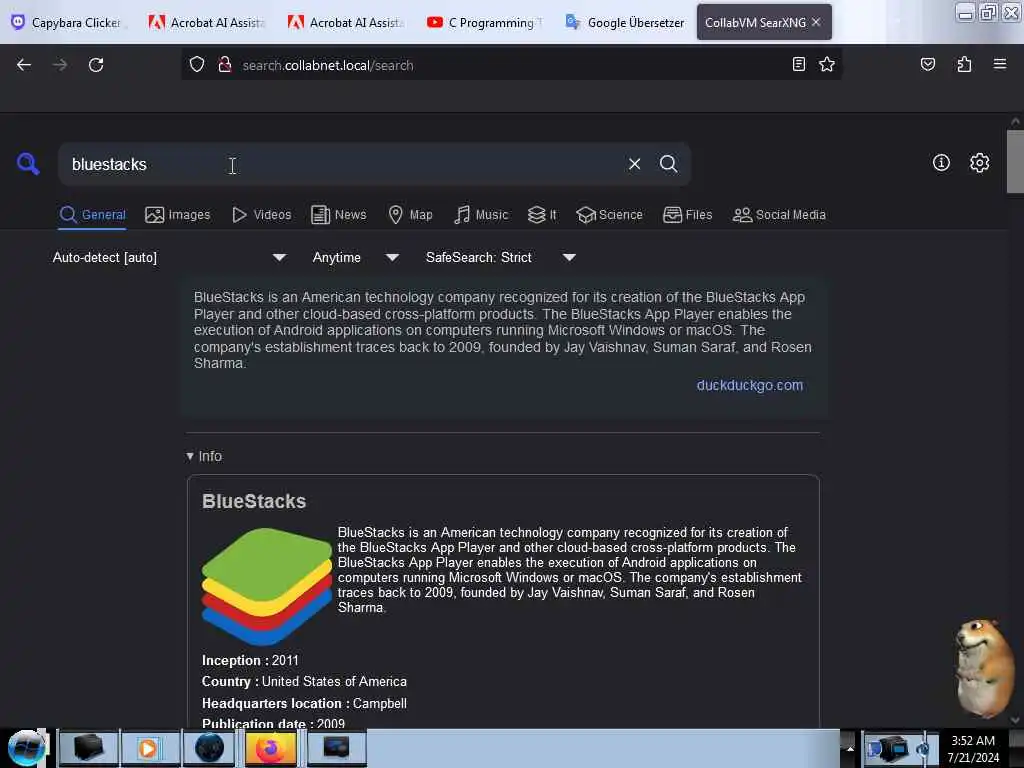Switch to the Videos category
Viewport: 1024px width, 768px height.
click(x=261, y=215)
